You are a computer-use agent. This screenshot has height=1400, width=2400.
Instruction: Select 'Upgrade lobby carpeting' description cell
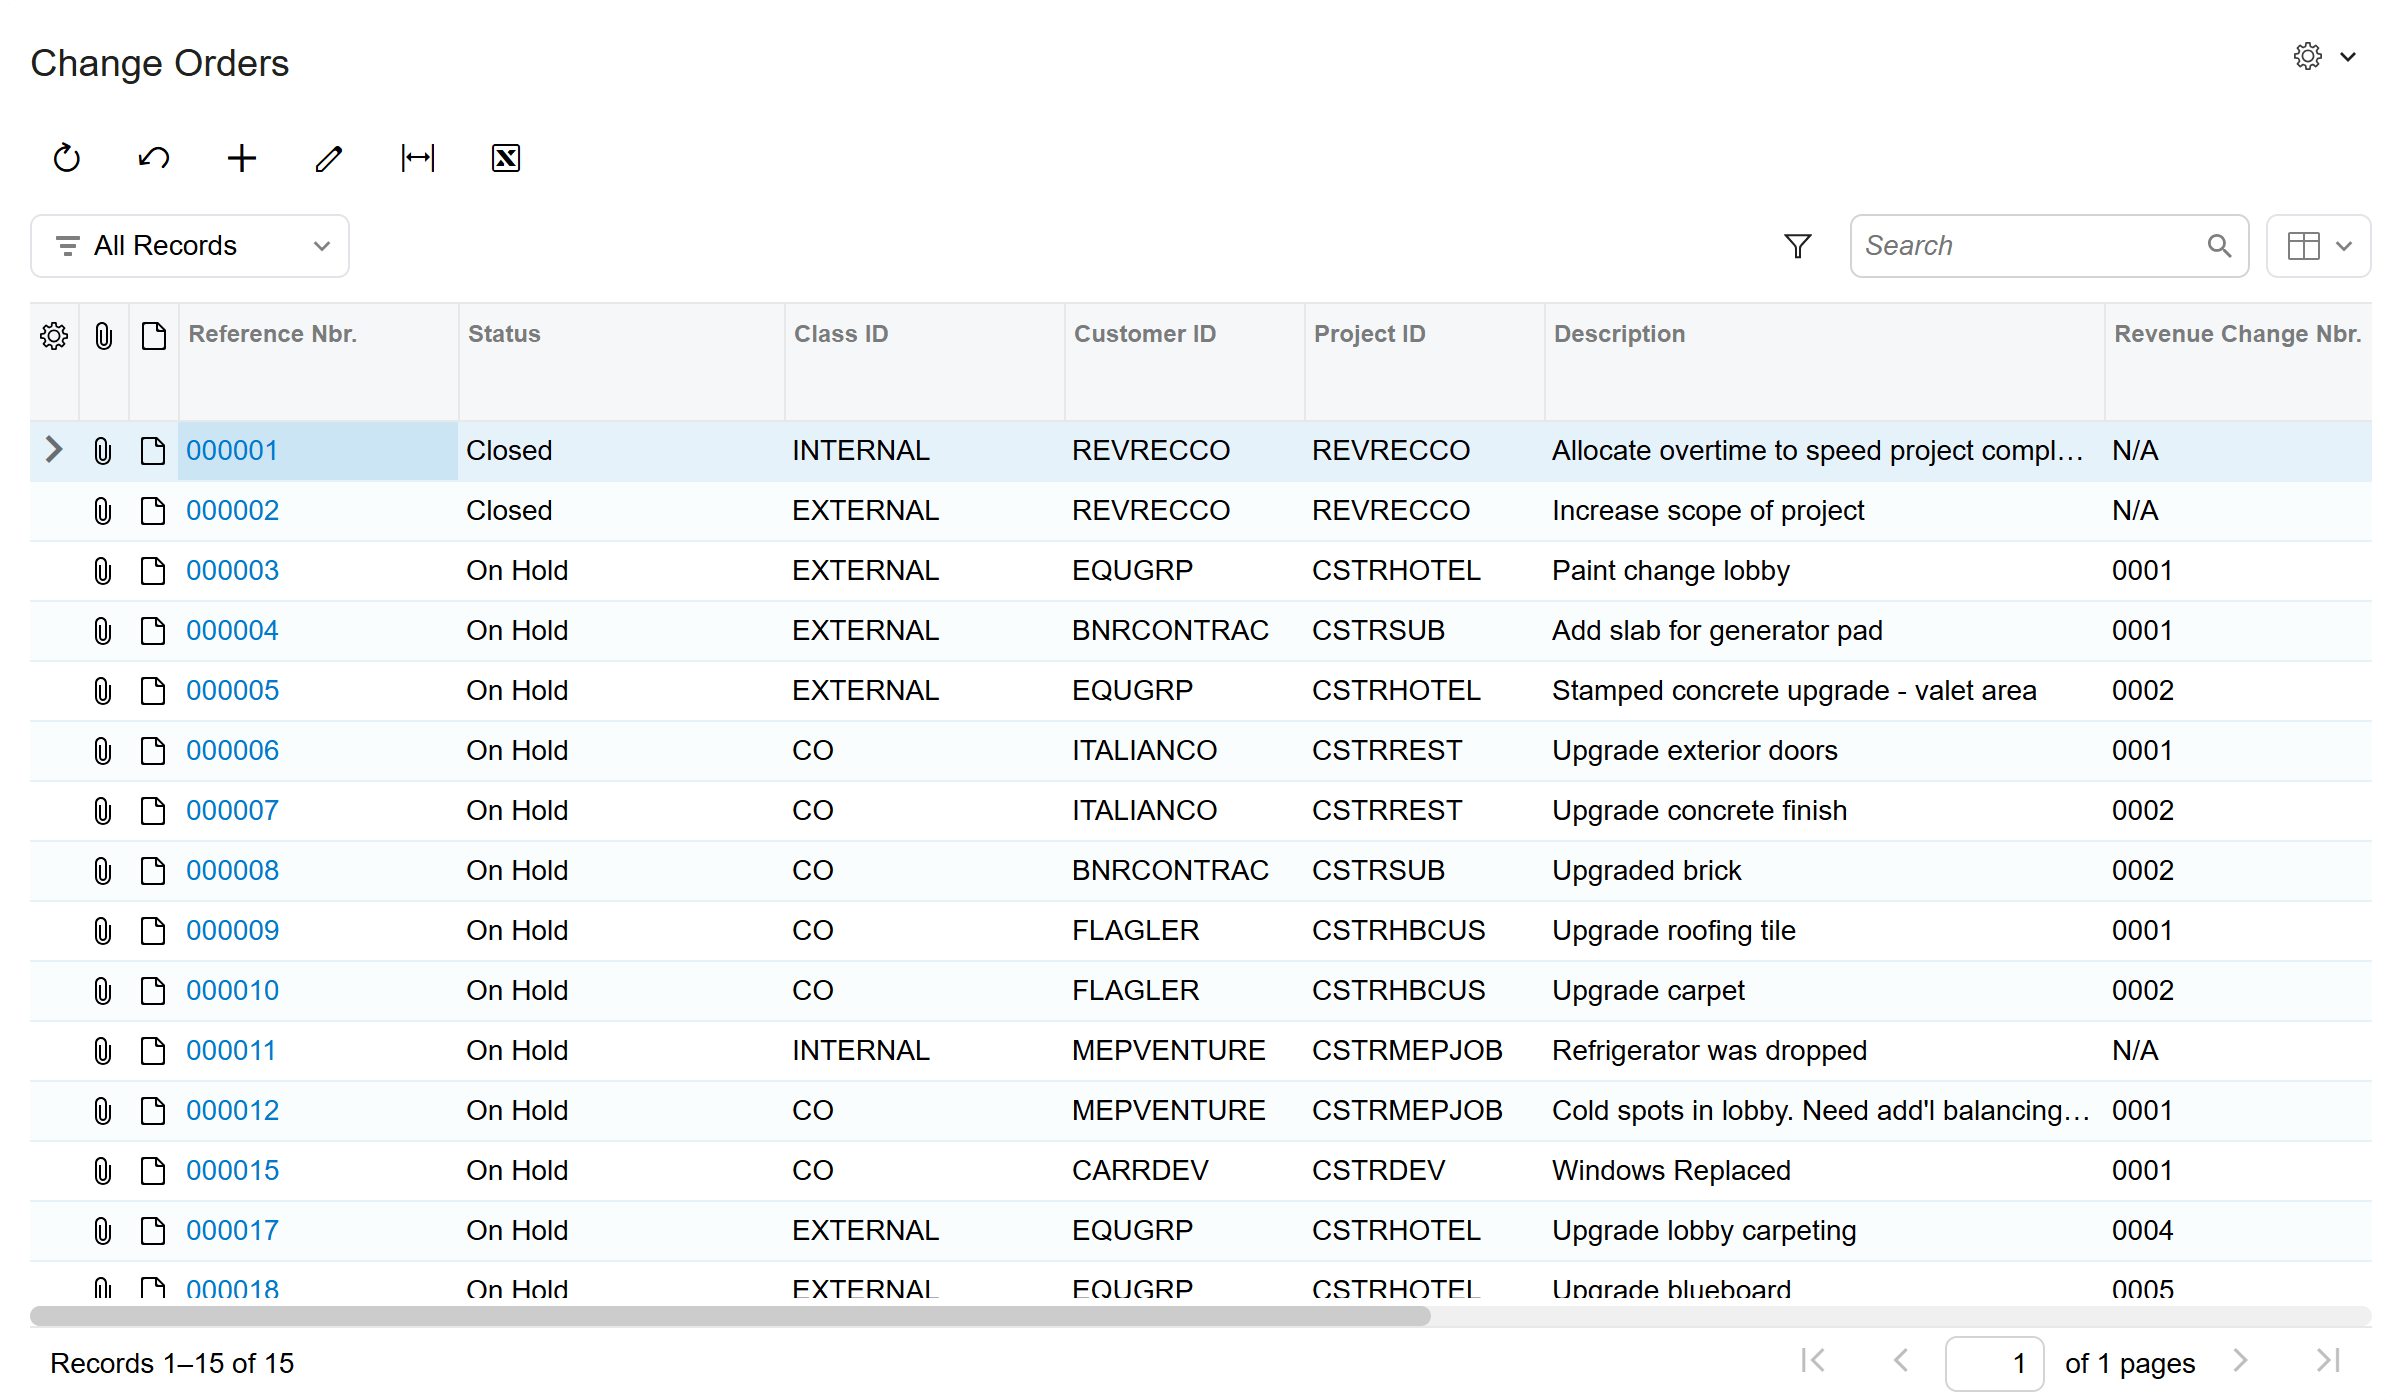tap(1824, 1231)
